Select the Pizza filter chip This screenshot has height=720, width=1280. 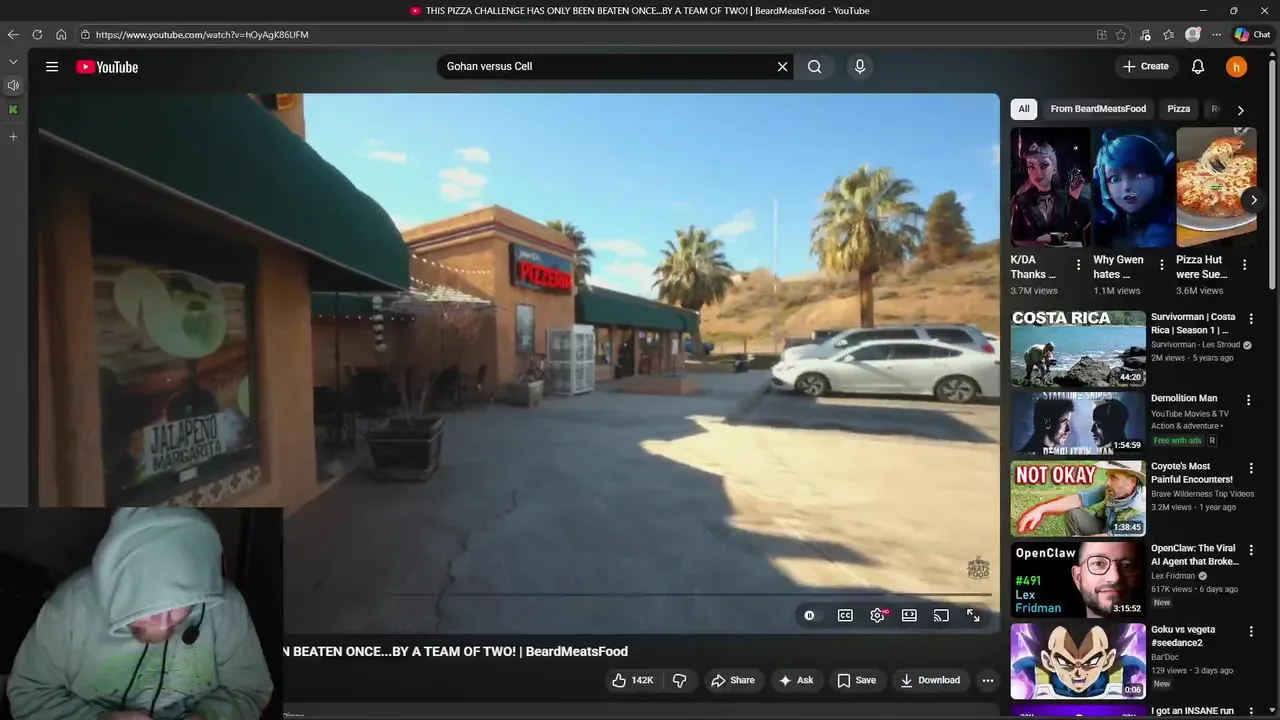click(x=1179, y=109)
